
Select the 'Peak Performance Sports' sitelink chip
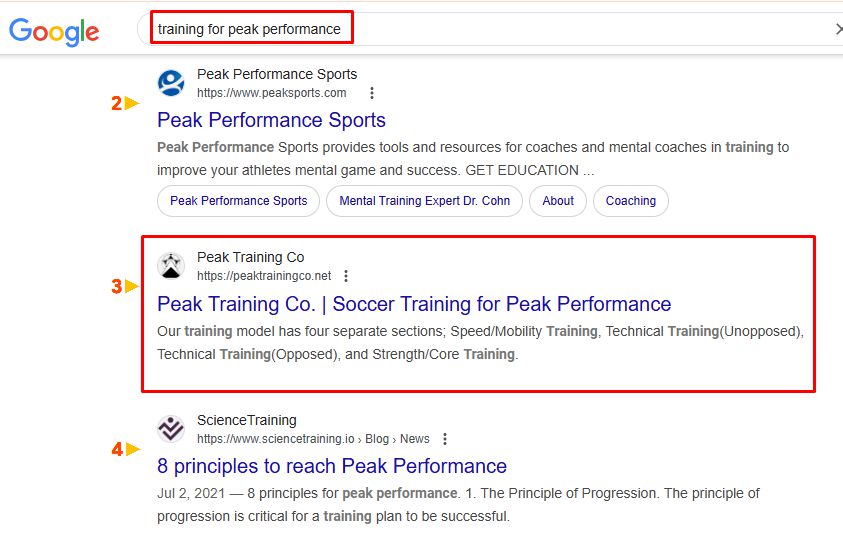[238, 201]
